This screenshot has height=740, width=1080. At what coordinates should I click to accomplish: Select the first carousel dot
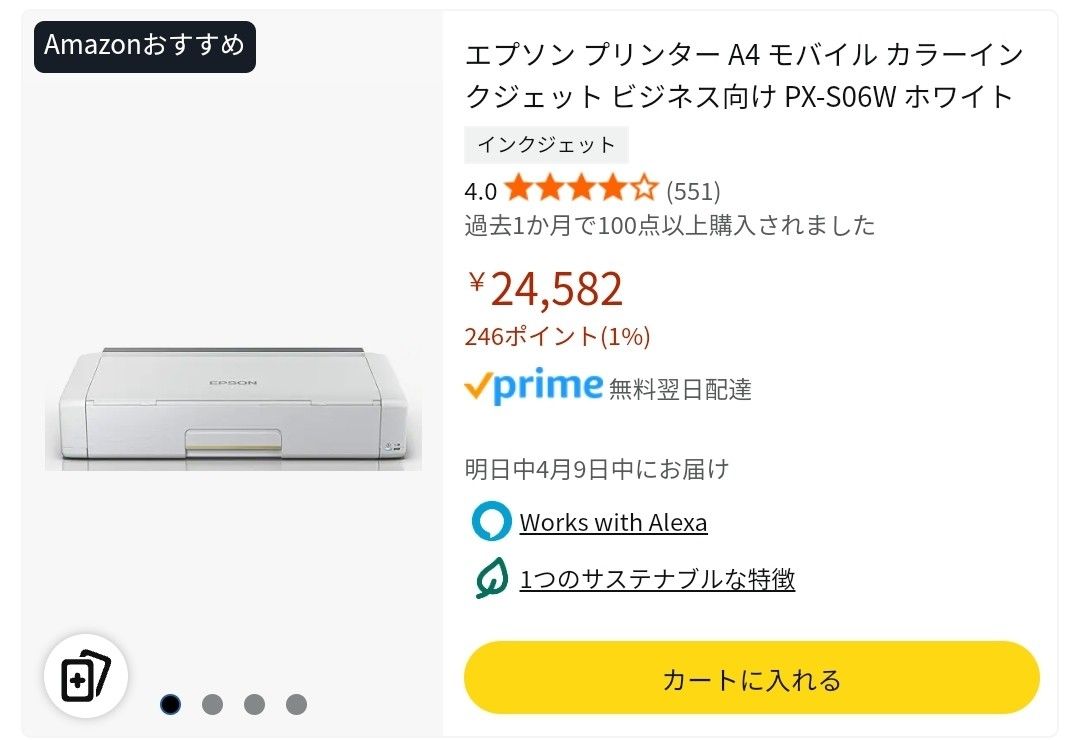(170, 704)
